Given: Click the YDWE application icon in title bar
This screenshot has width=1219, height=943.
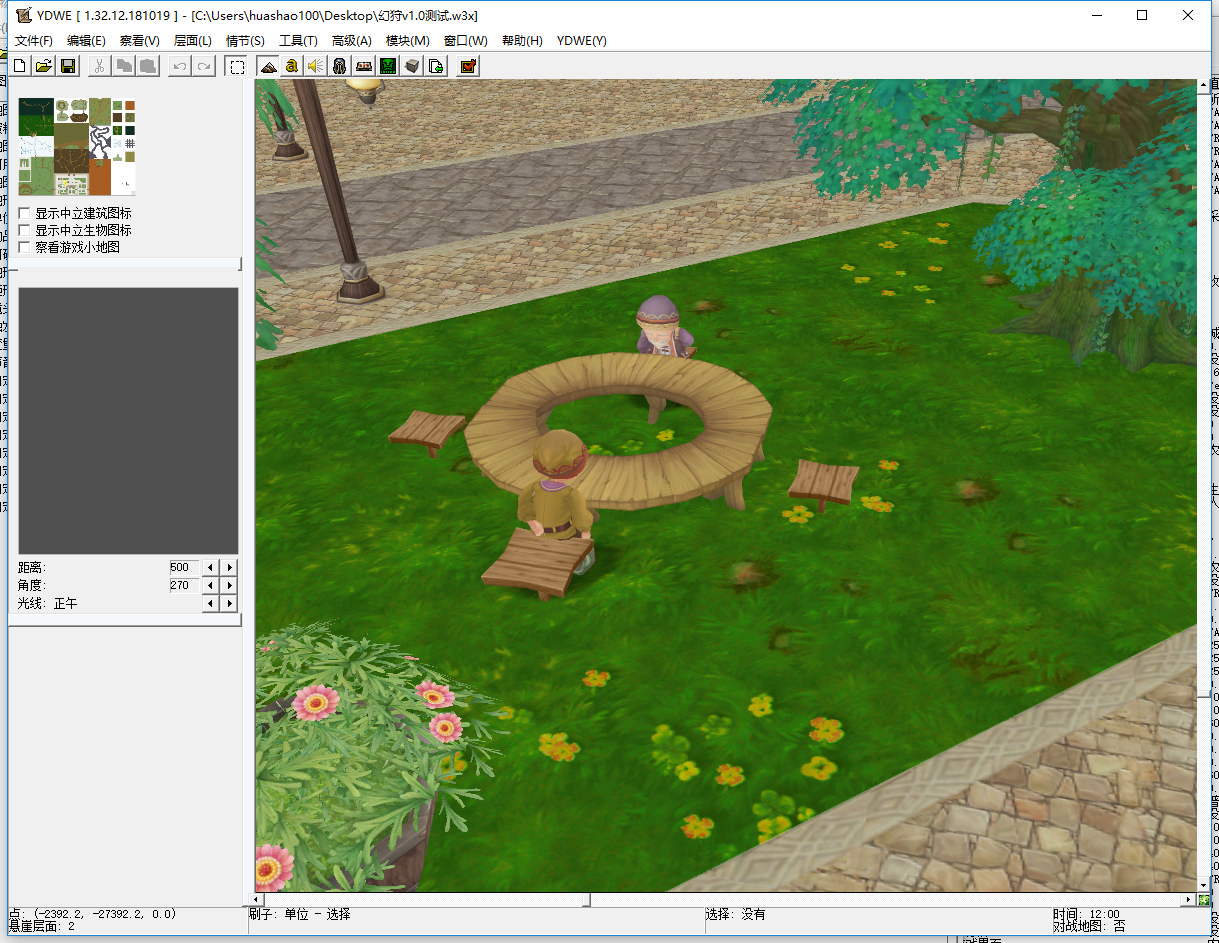Looking at the screenshot, I should pyautogui.click(x=23, y=15).
